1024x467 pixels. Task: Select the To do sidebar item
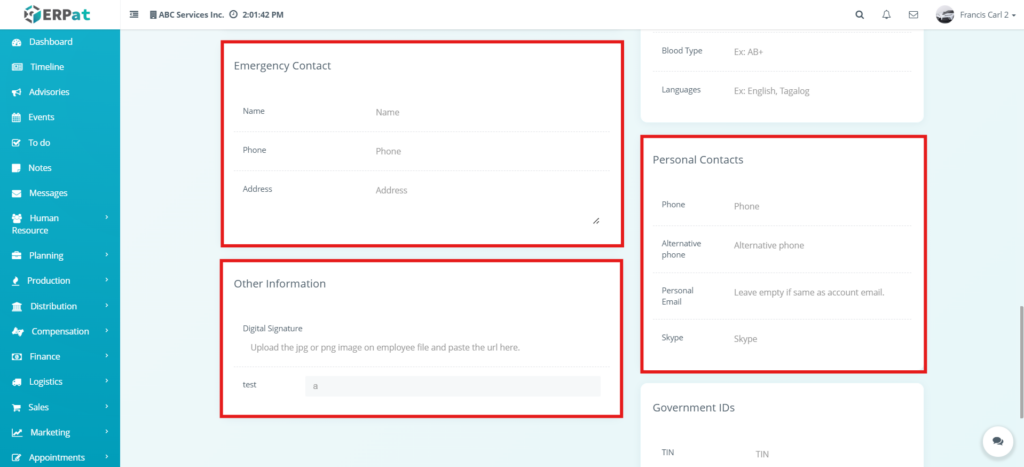[39, 143]
